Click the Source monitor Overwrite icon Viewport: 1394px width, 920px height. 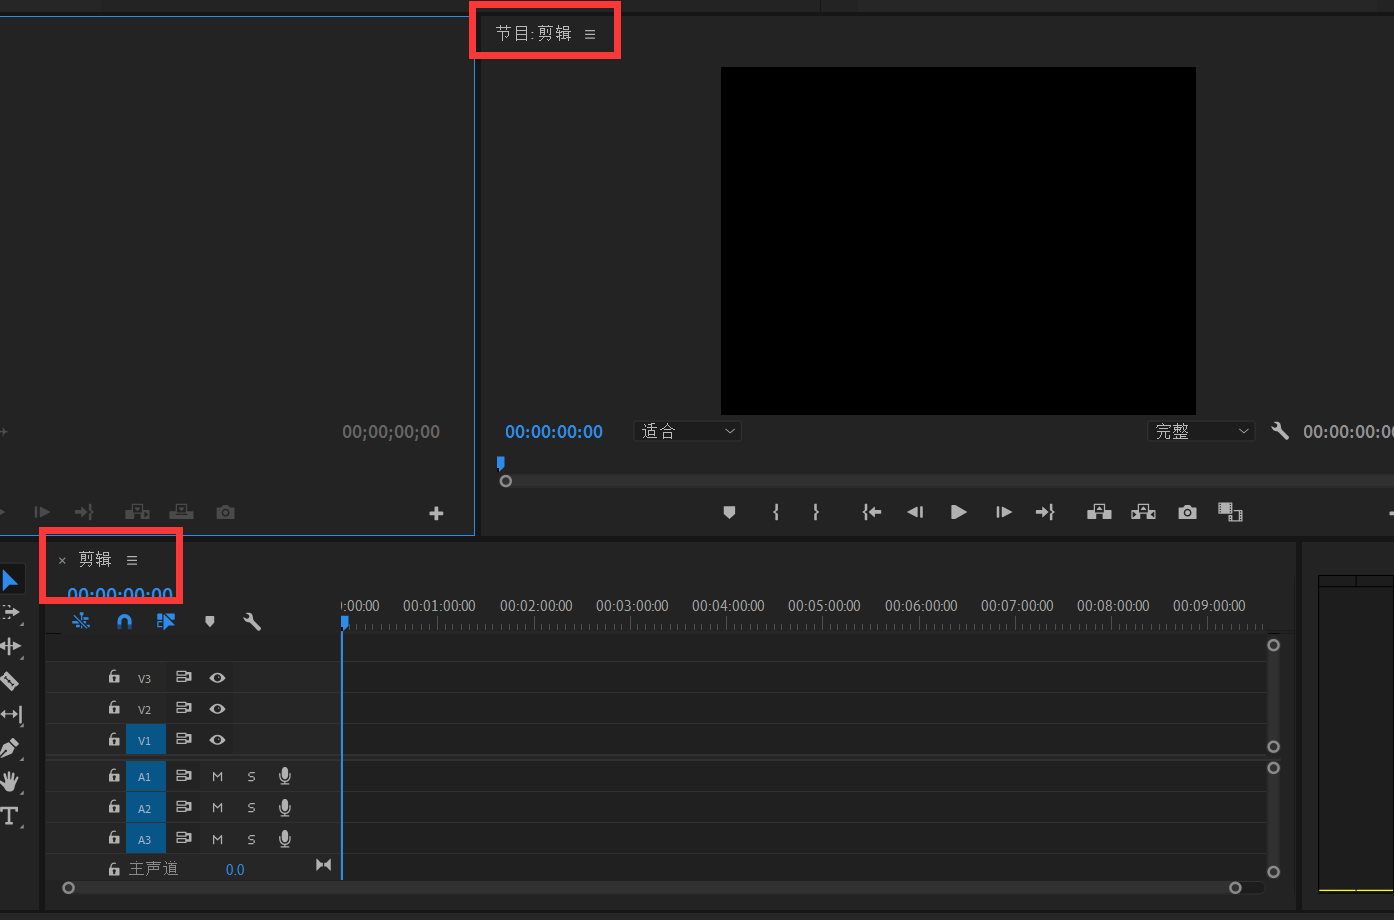pyautogui.click(x=181, y=512)
